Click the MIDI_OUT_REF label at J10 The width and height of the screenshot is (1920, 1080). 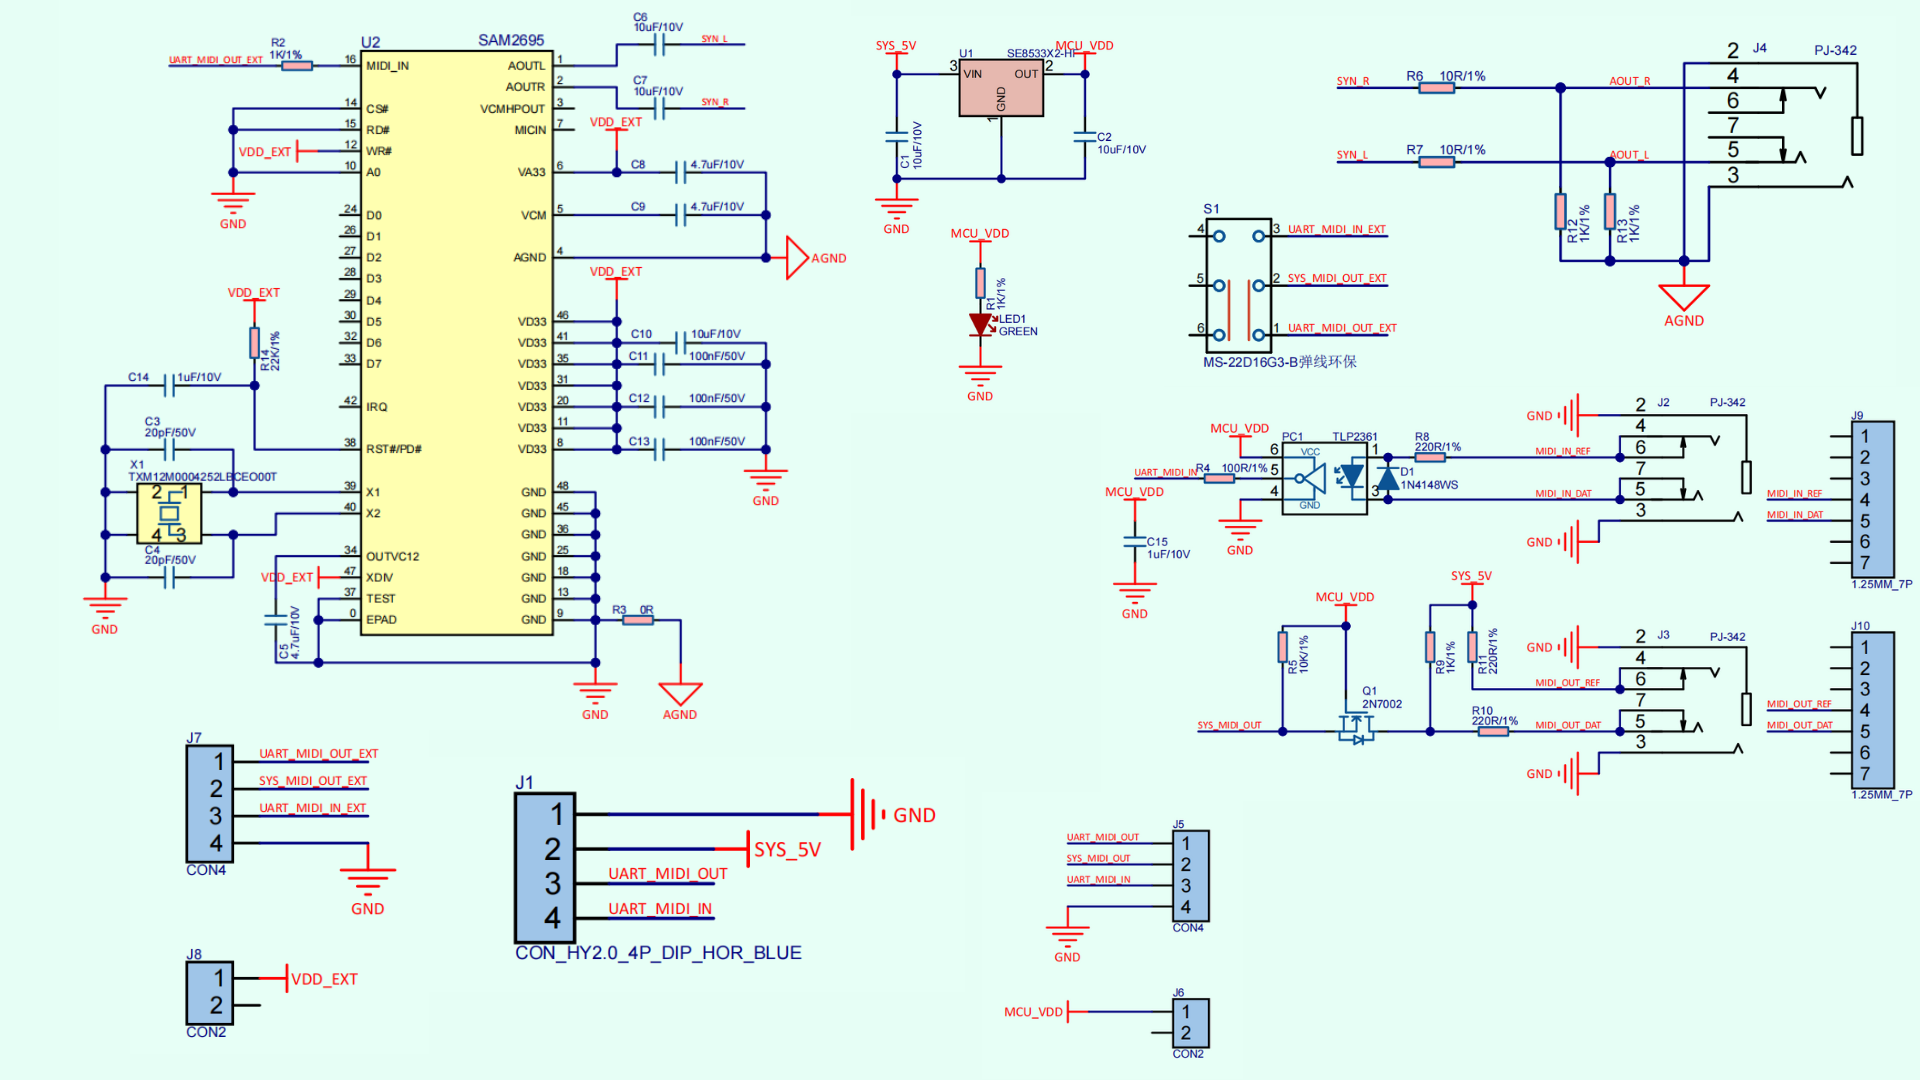[1799, 704]
